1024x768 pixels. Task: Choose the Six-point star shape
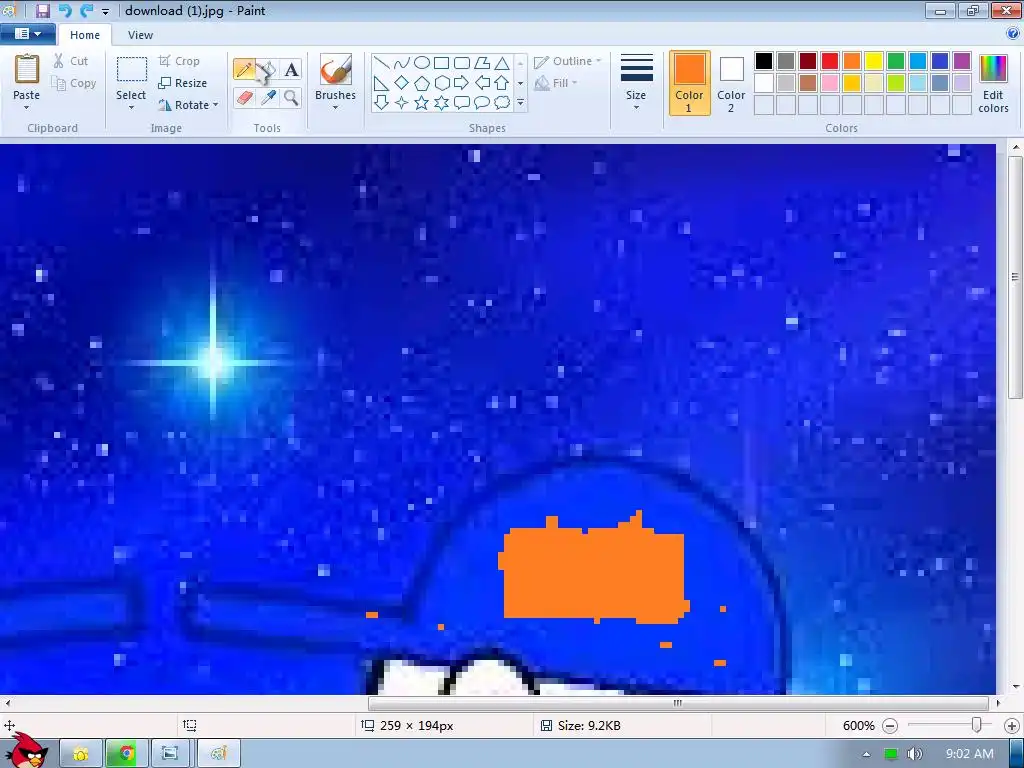point(442,103)
